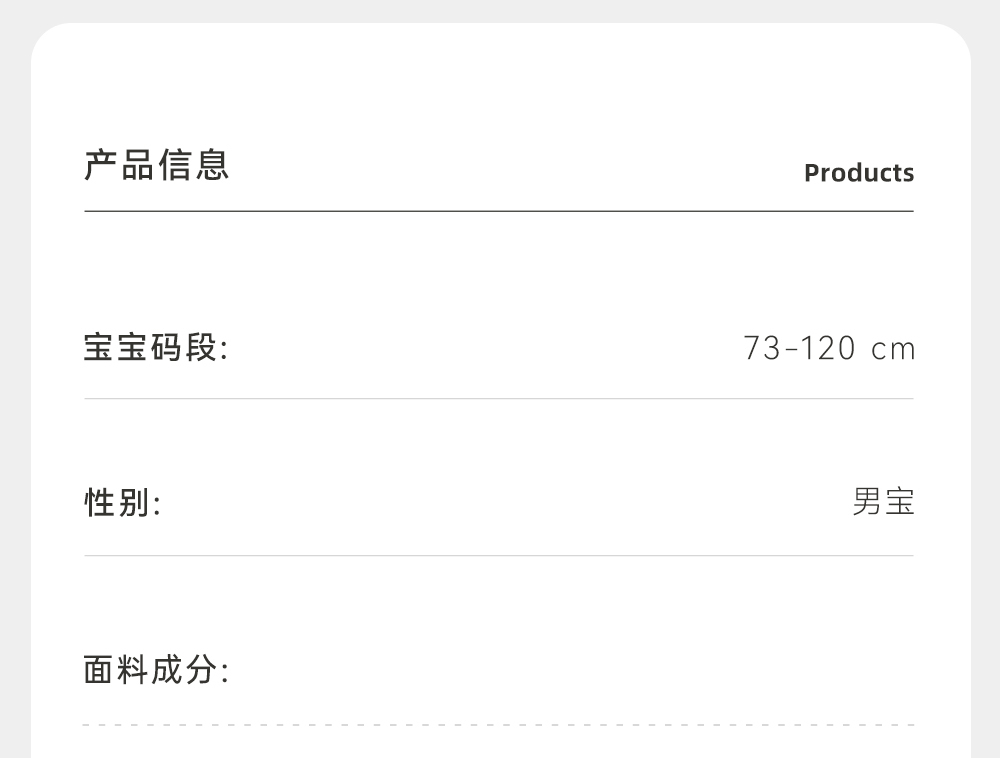
Task: Click the thin divider below the 宝宝码段 row
Action: tap(498, 399)
